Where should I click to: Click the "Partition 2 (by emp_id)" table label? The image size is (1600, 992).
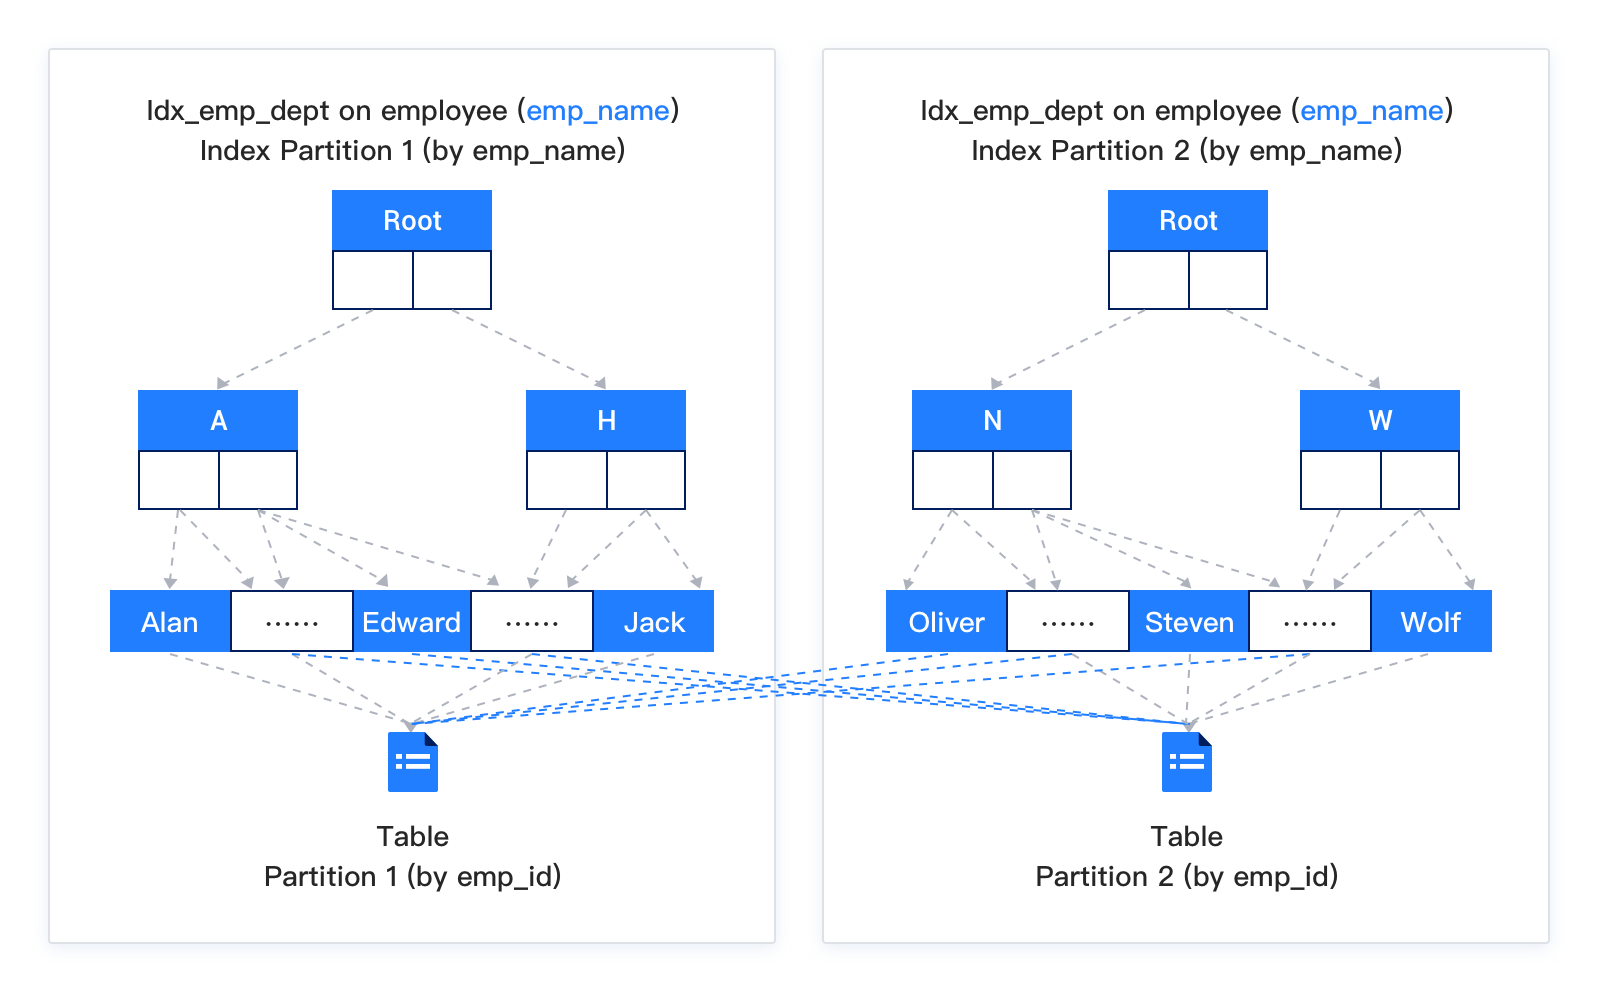[1186, 877]
